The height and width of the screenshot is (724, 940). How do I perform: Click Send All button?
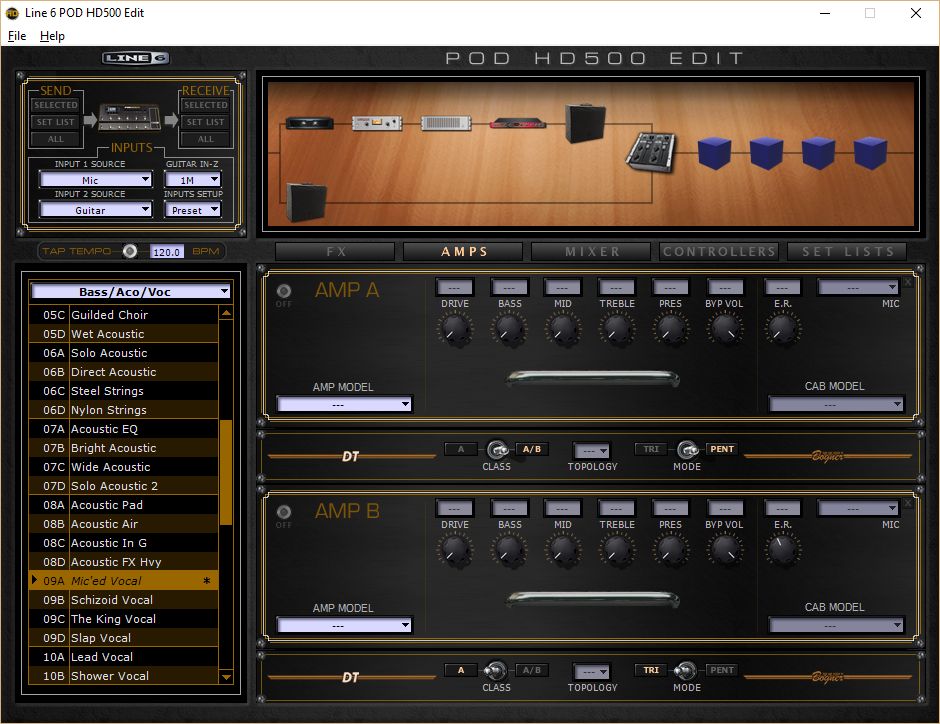coord(56,139)
